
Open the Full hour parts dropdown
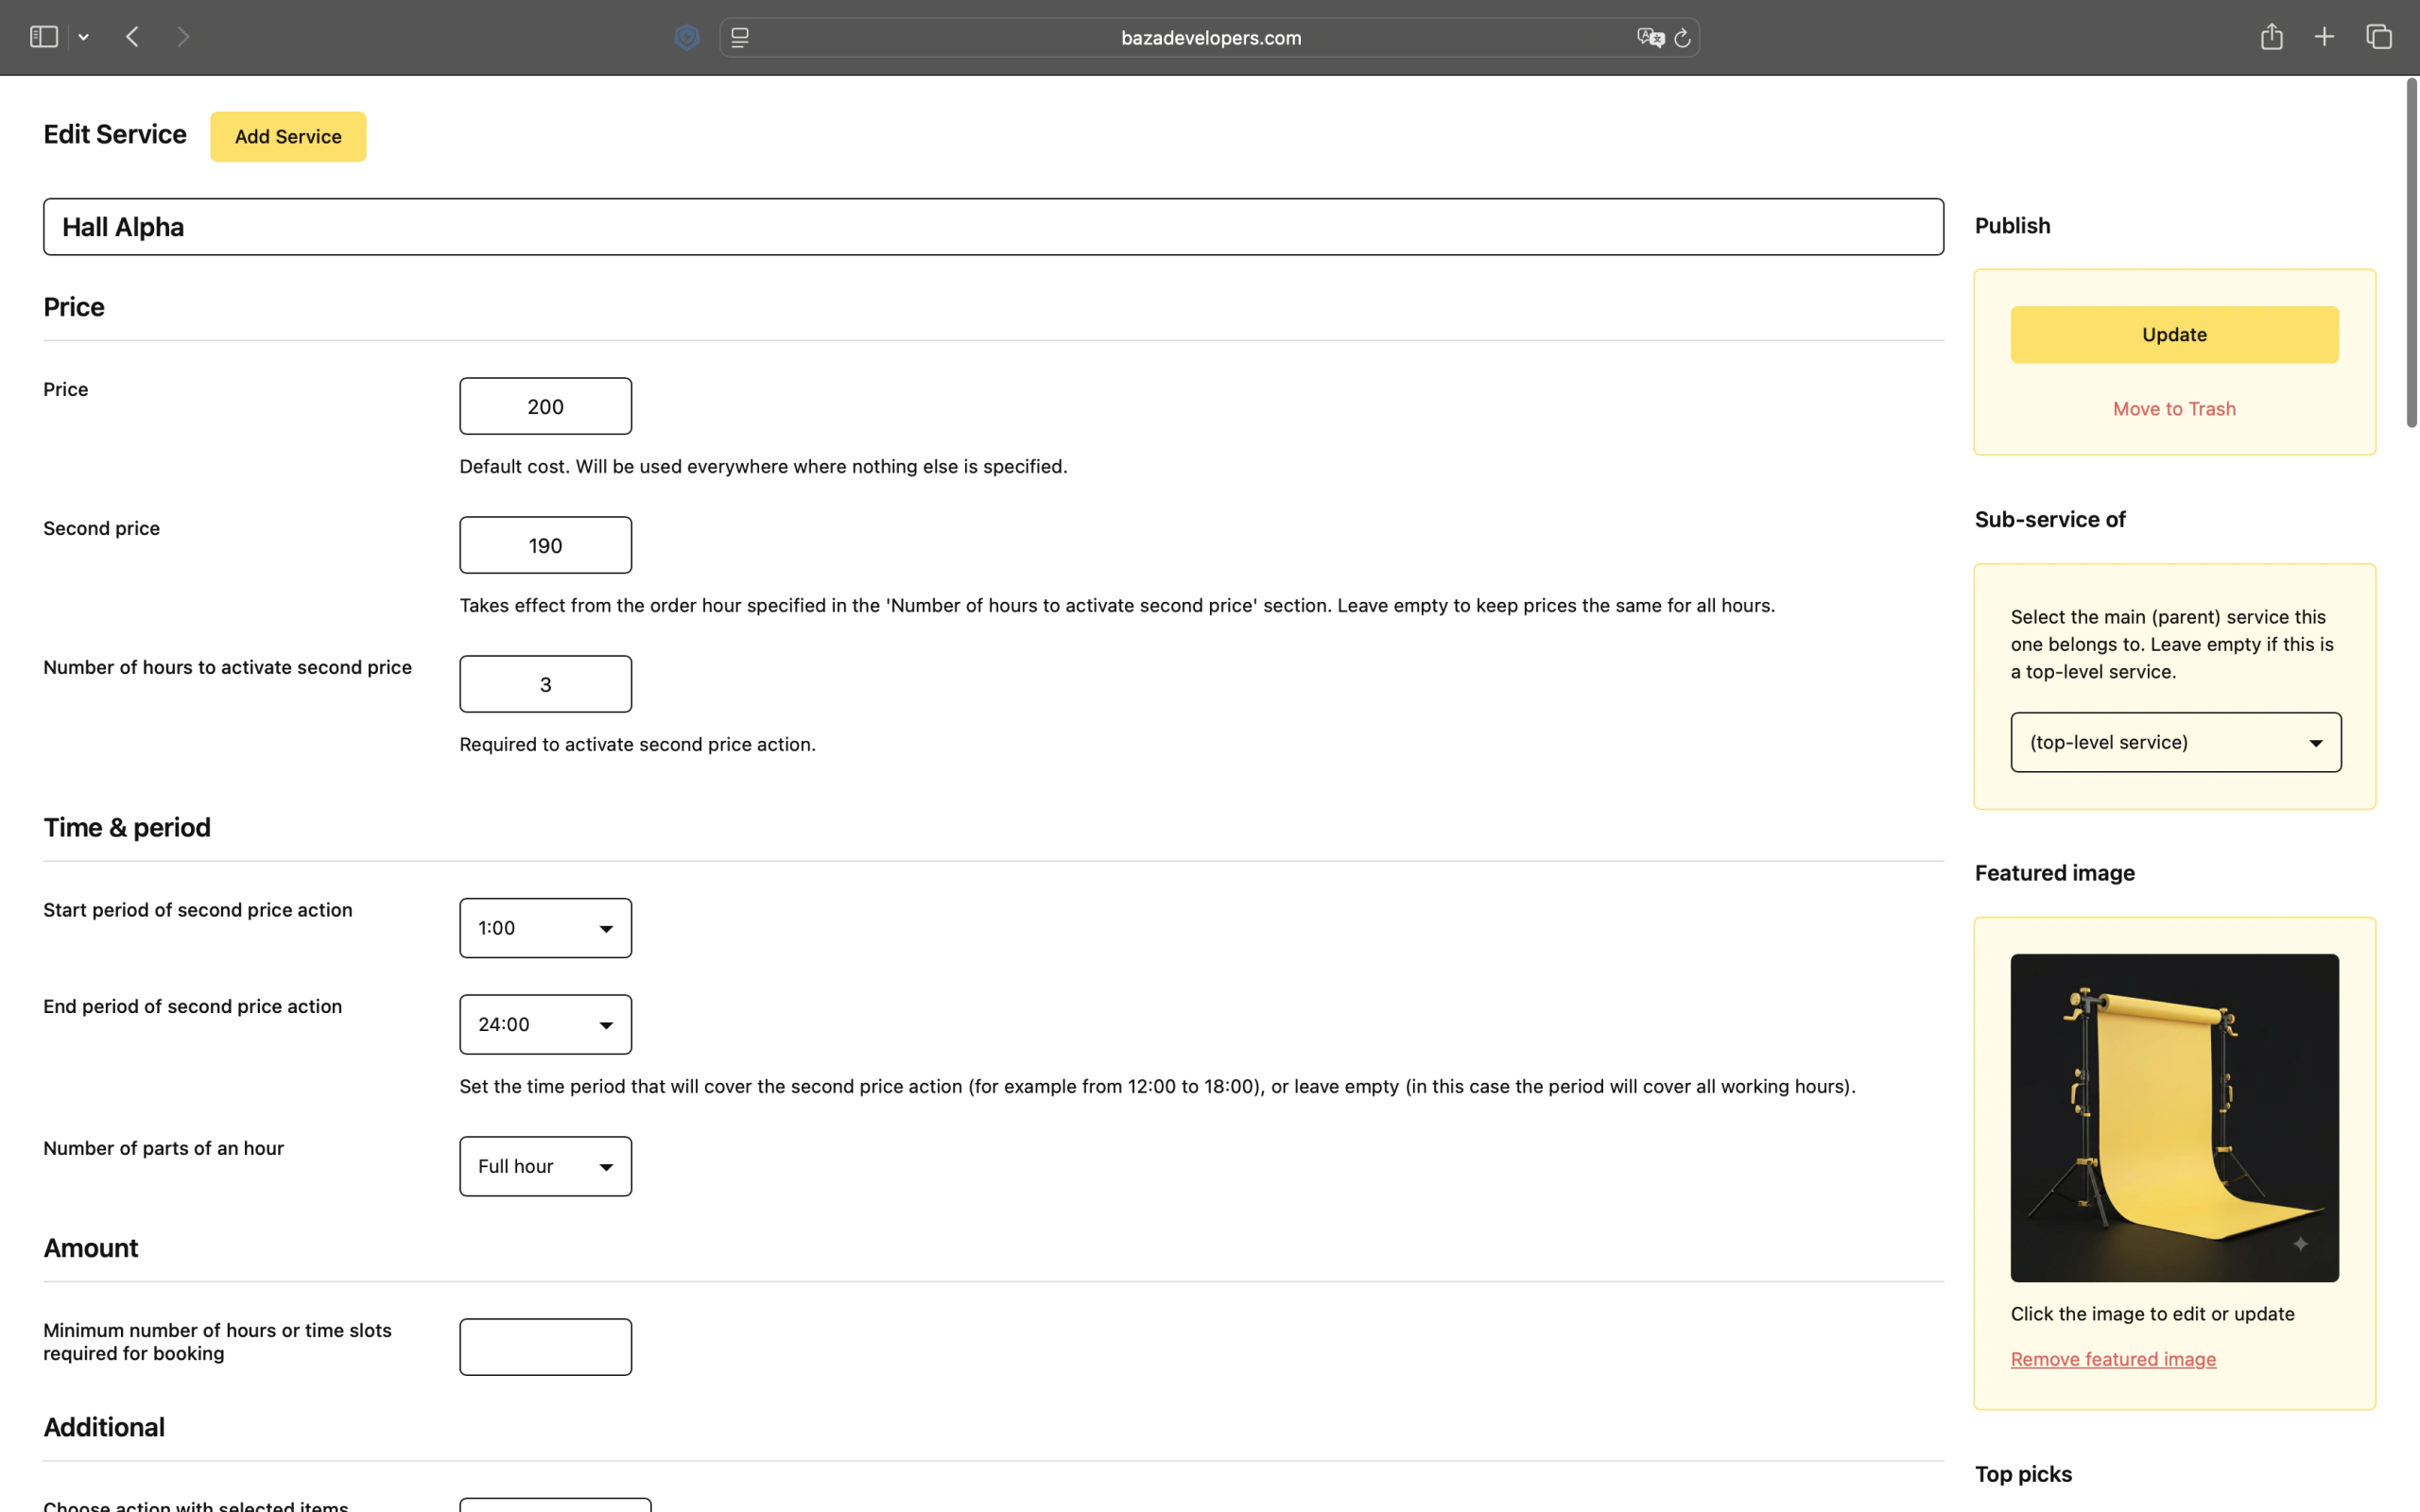coord(545,1166)
